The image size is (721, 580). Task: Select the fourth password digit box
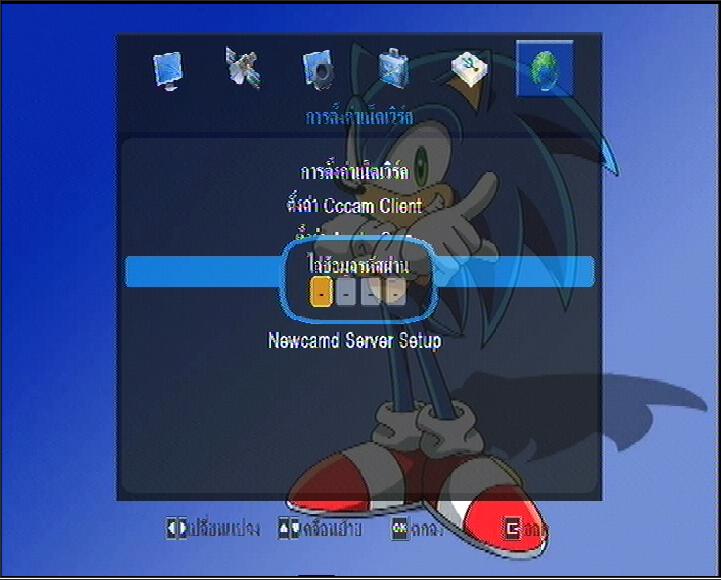click(395, 292)
